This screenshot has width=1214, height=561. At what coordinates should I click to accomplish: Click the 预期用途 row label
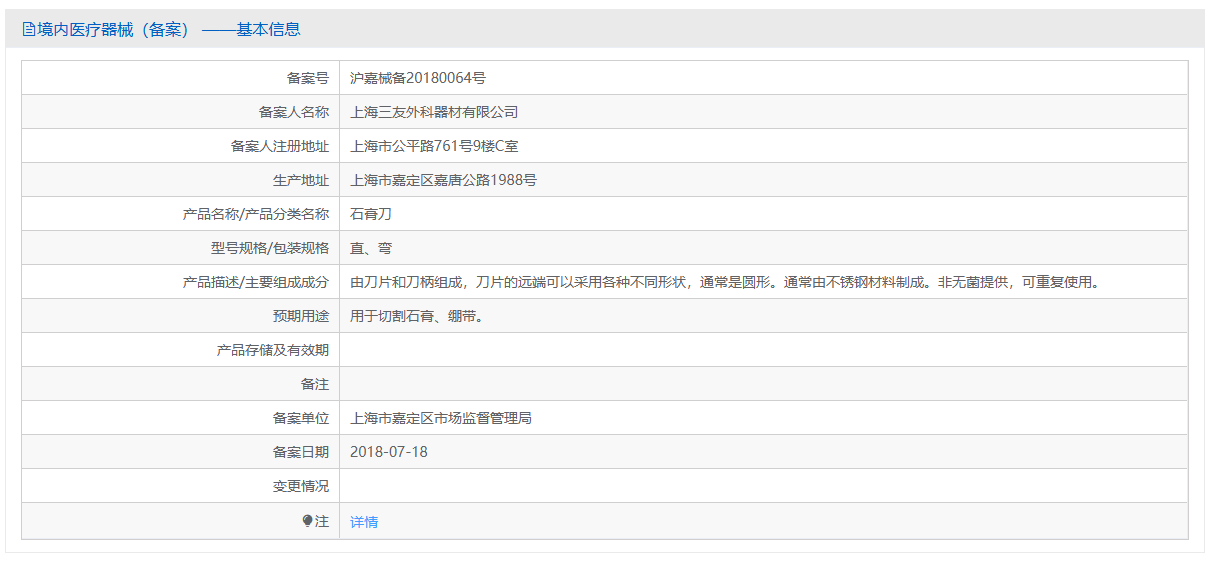301,316
